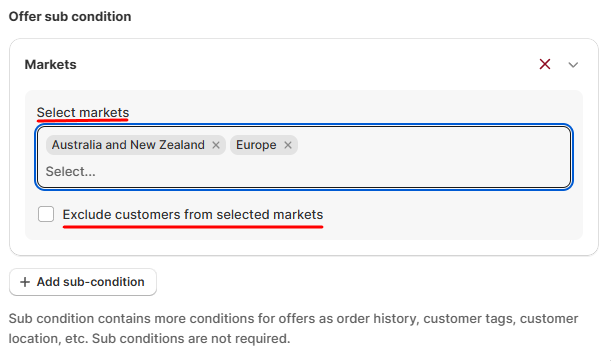Click the Offer sub condition heading
This screenshot has width=611, height=361.
70,16
